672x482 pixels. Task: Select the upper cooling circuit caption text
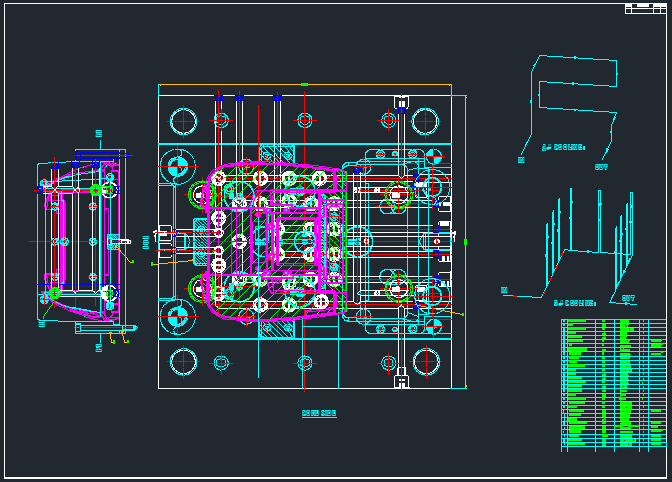(x=563, y=147)
